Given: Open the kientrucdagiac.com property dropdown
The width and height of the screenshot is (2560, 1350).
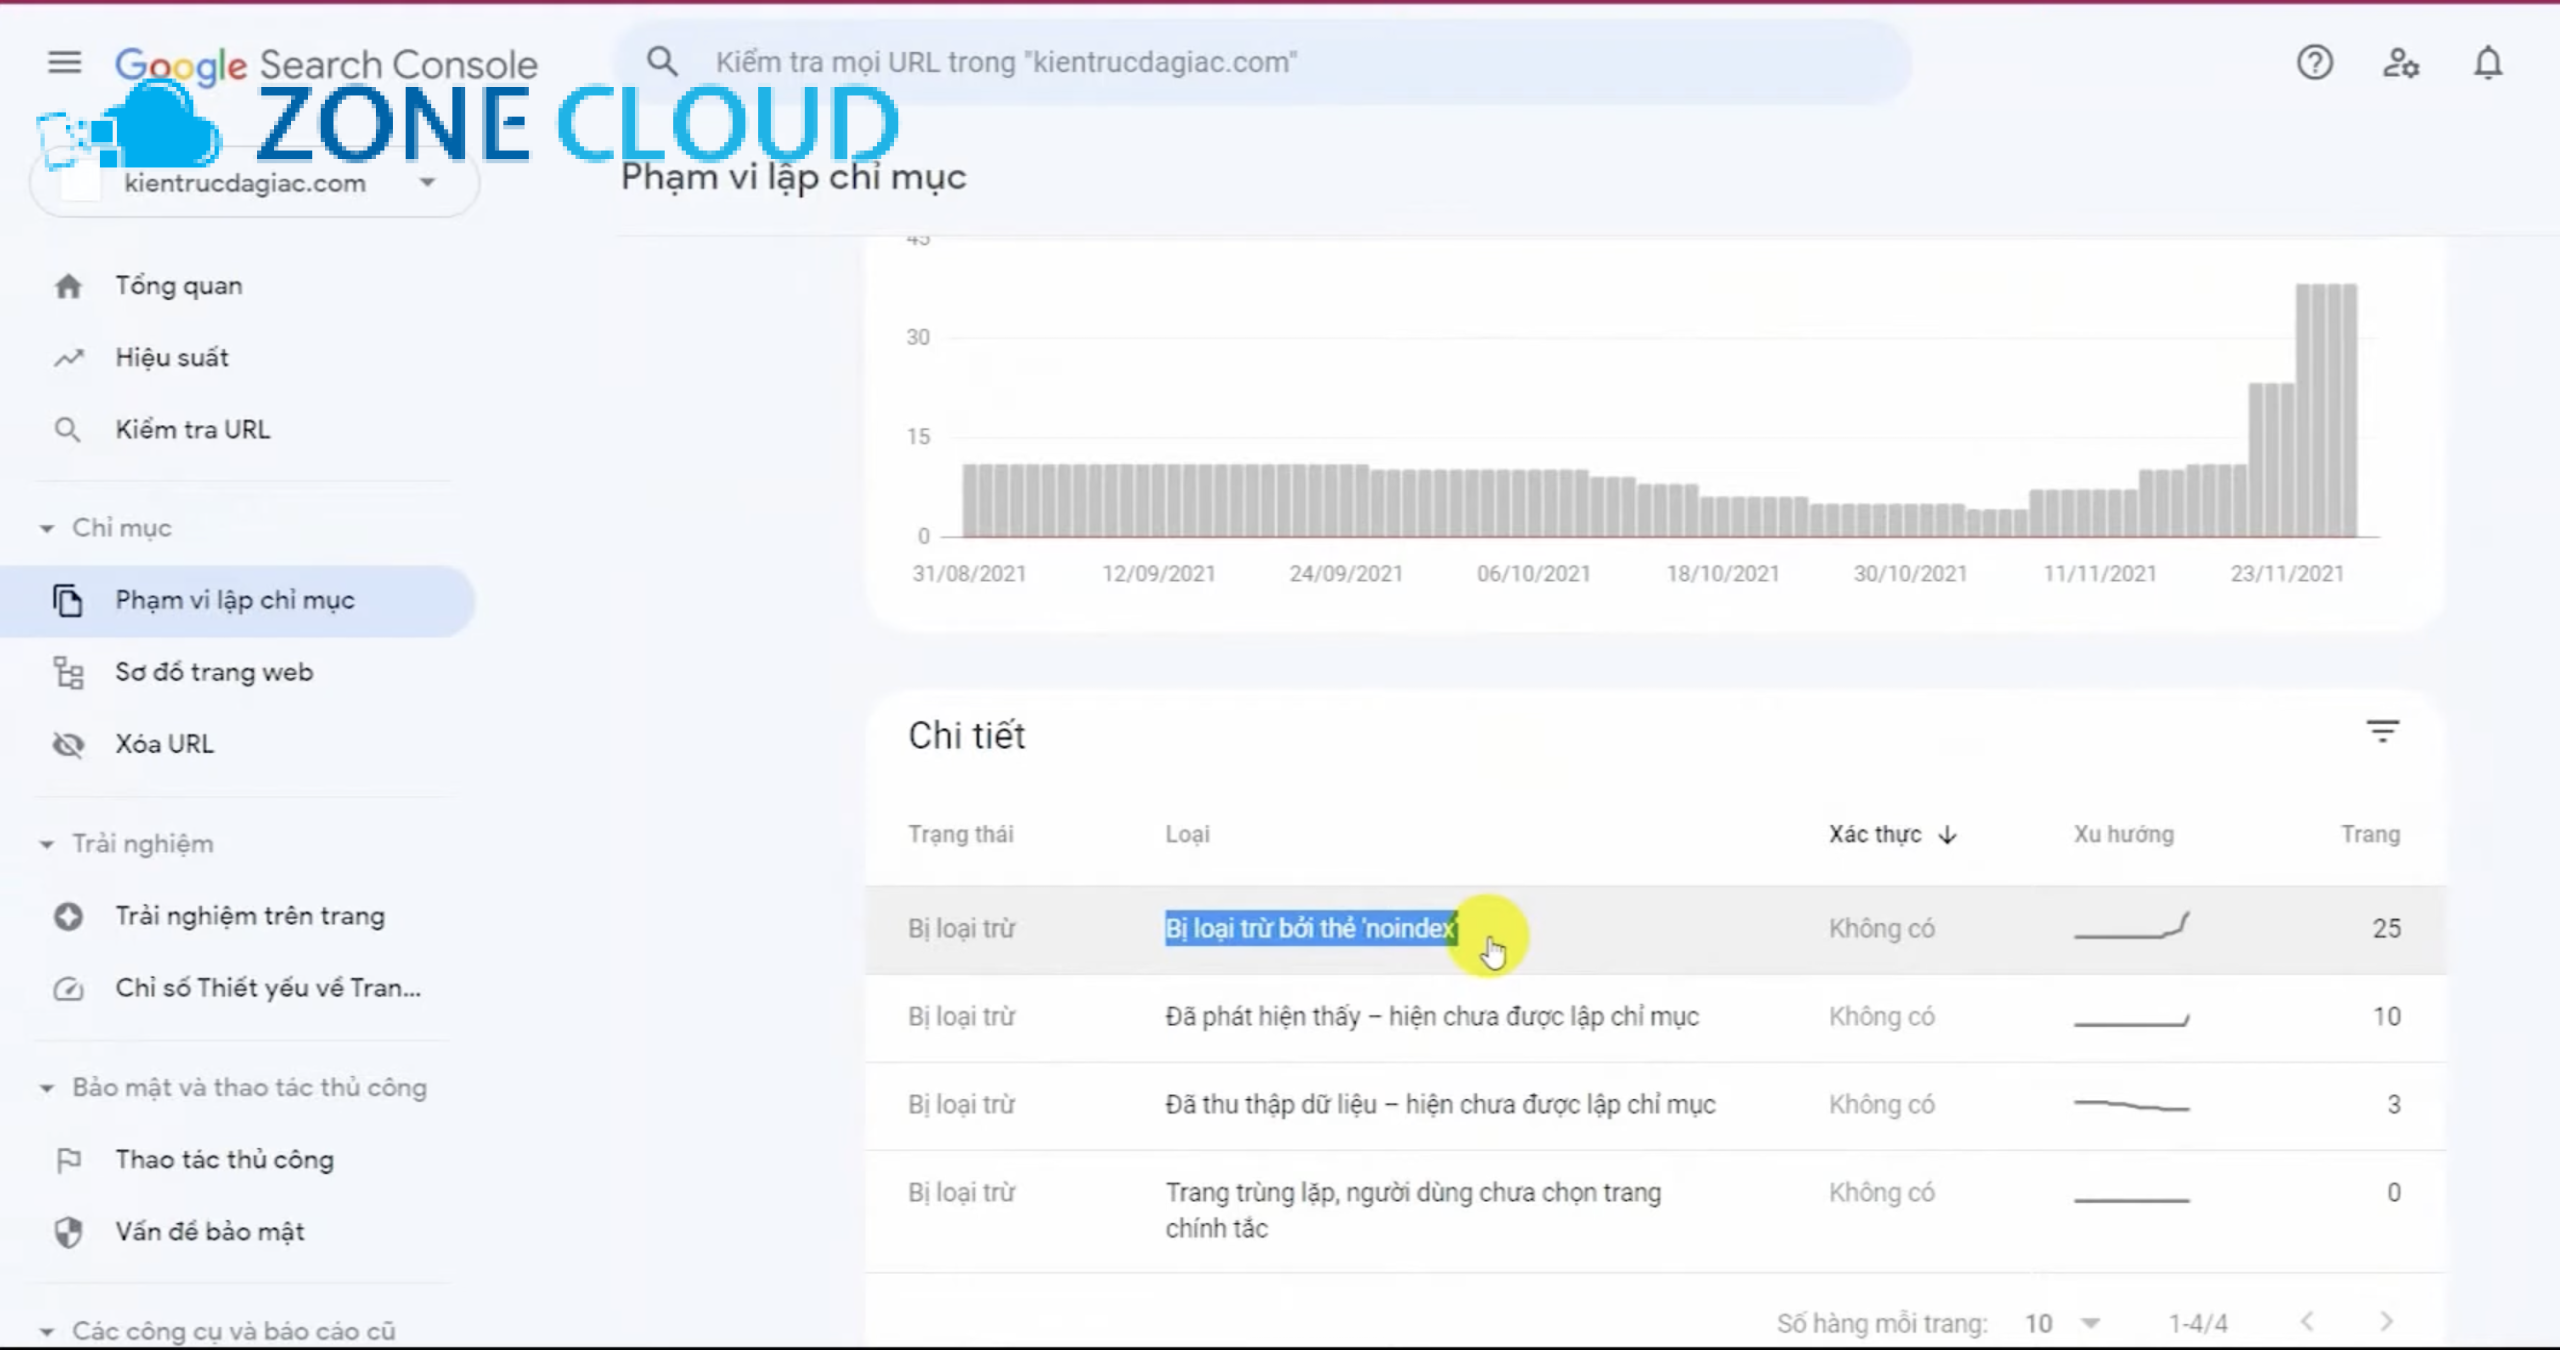Looking at the screenshot, I should (255, 183).
